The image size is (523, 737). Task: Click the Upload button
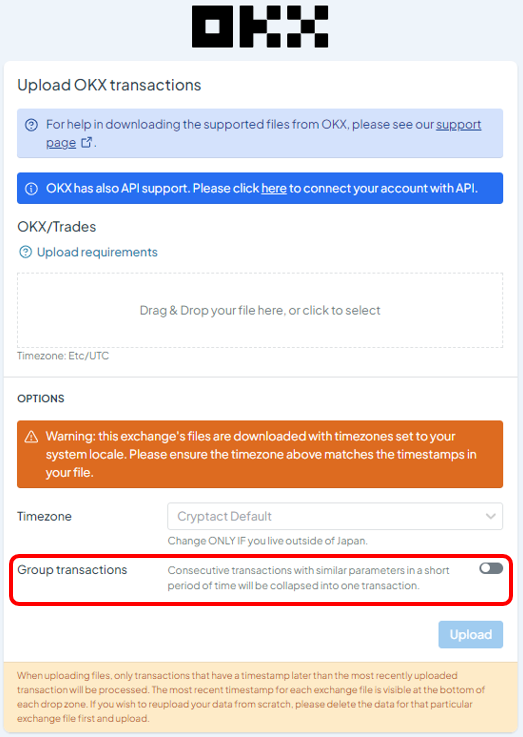[x=471, y=635]
